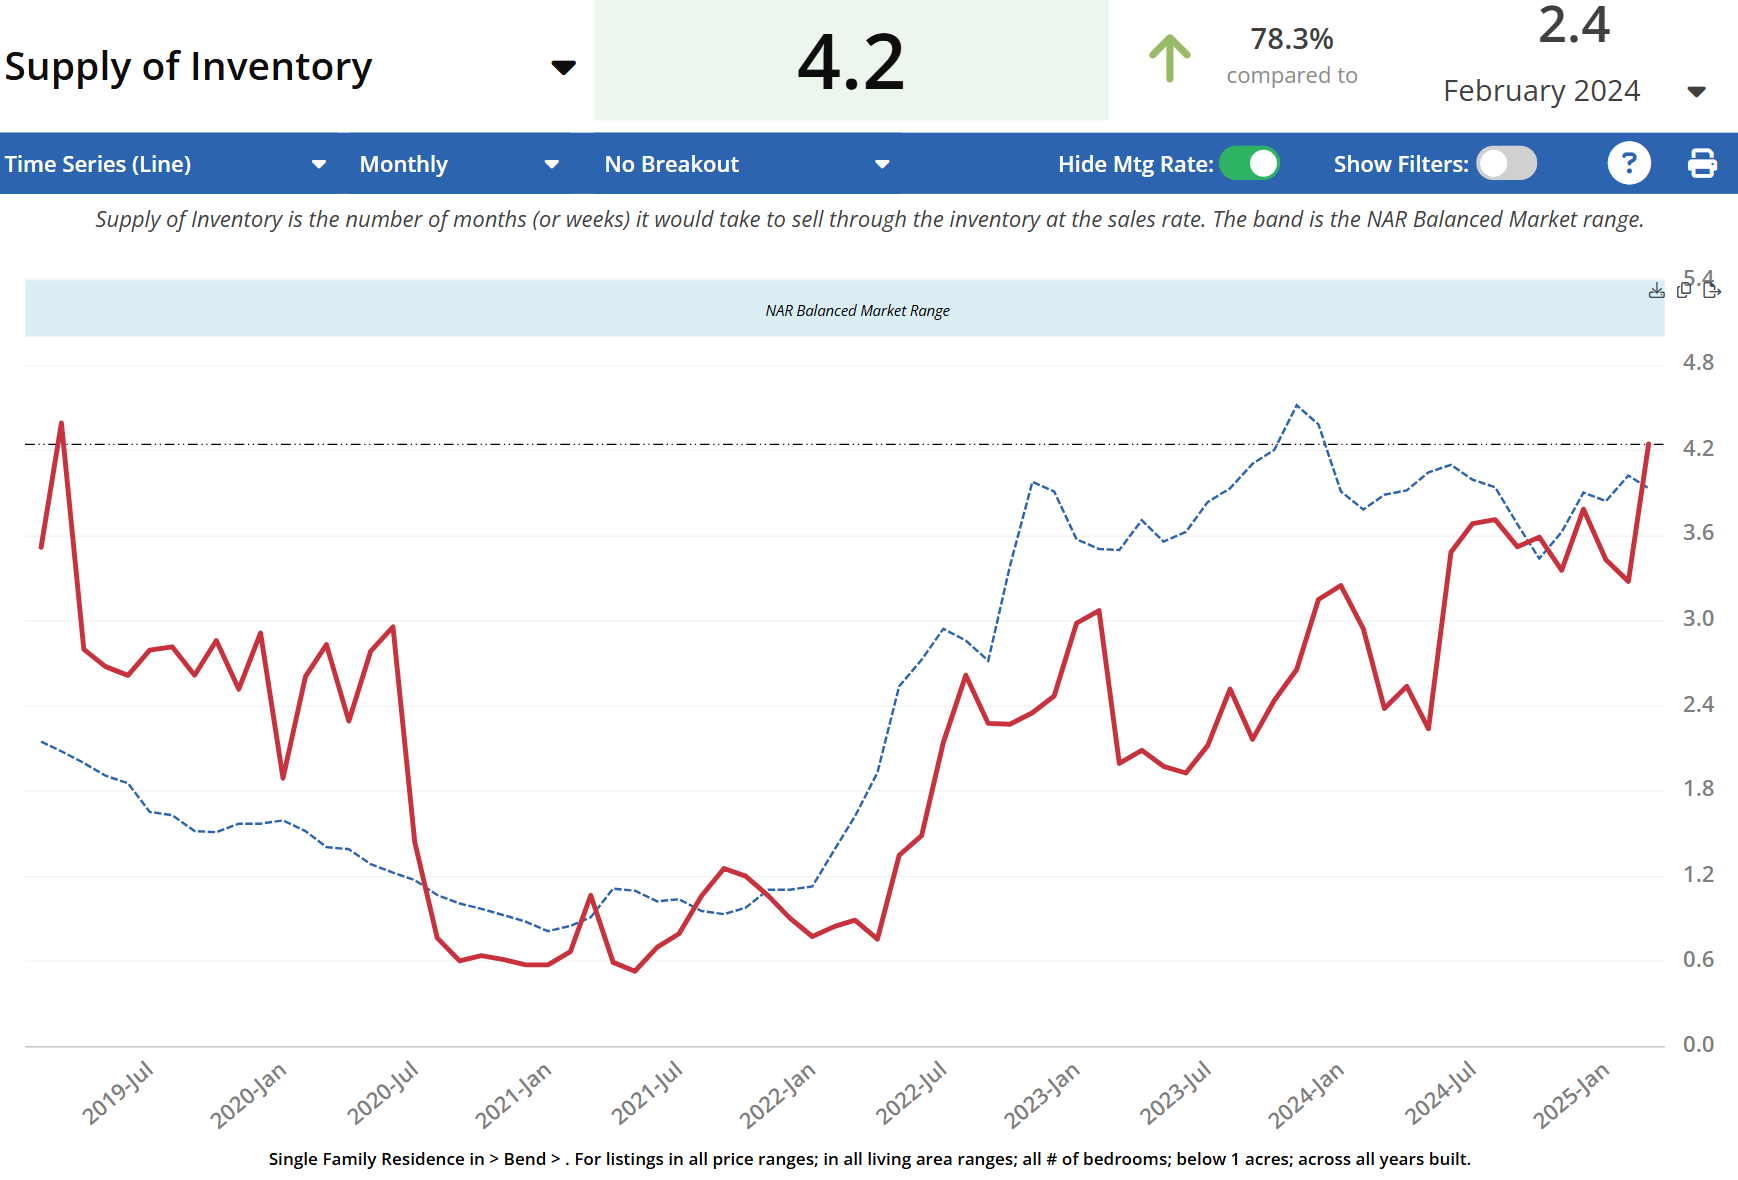Click the 2021-Jan x-axis label
Viewport: 1738px width, 1180px height.
pyautogui.click(x=513, y=1094)
